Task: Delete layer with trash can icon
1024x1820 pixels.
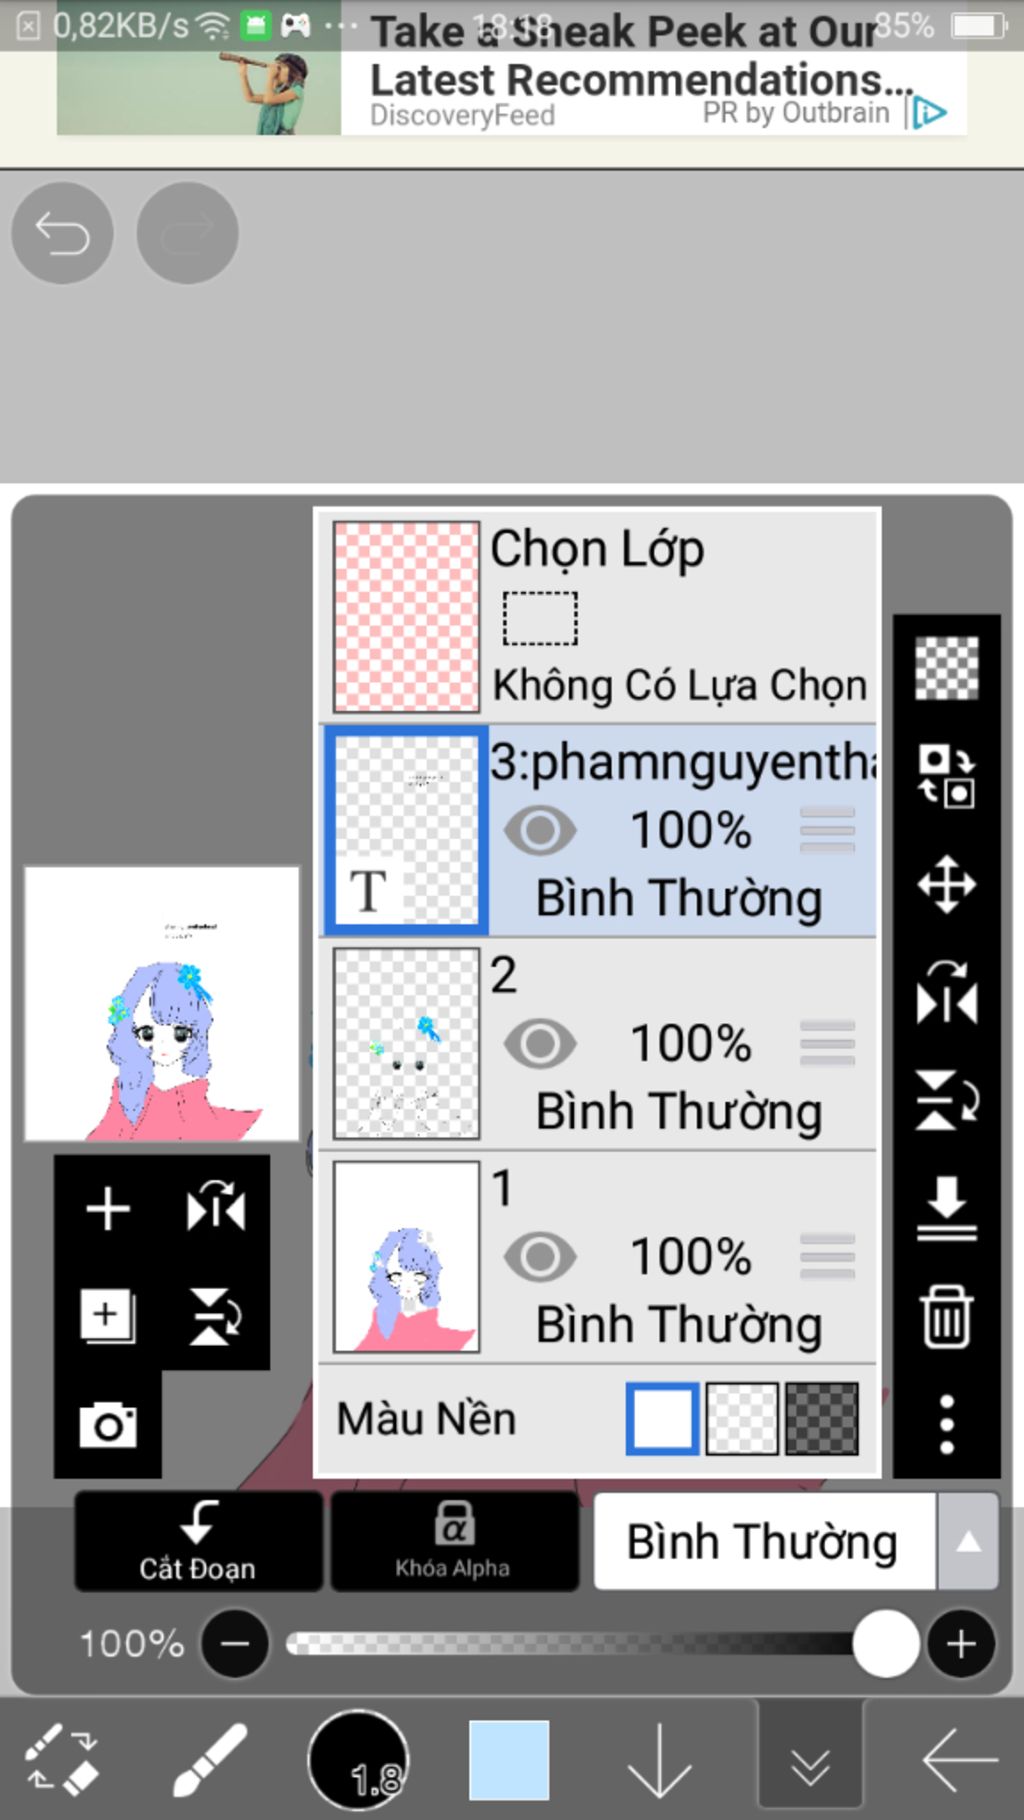Action: click(x=946, y=1317)
